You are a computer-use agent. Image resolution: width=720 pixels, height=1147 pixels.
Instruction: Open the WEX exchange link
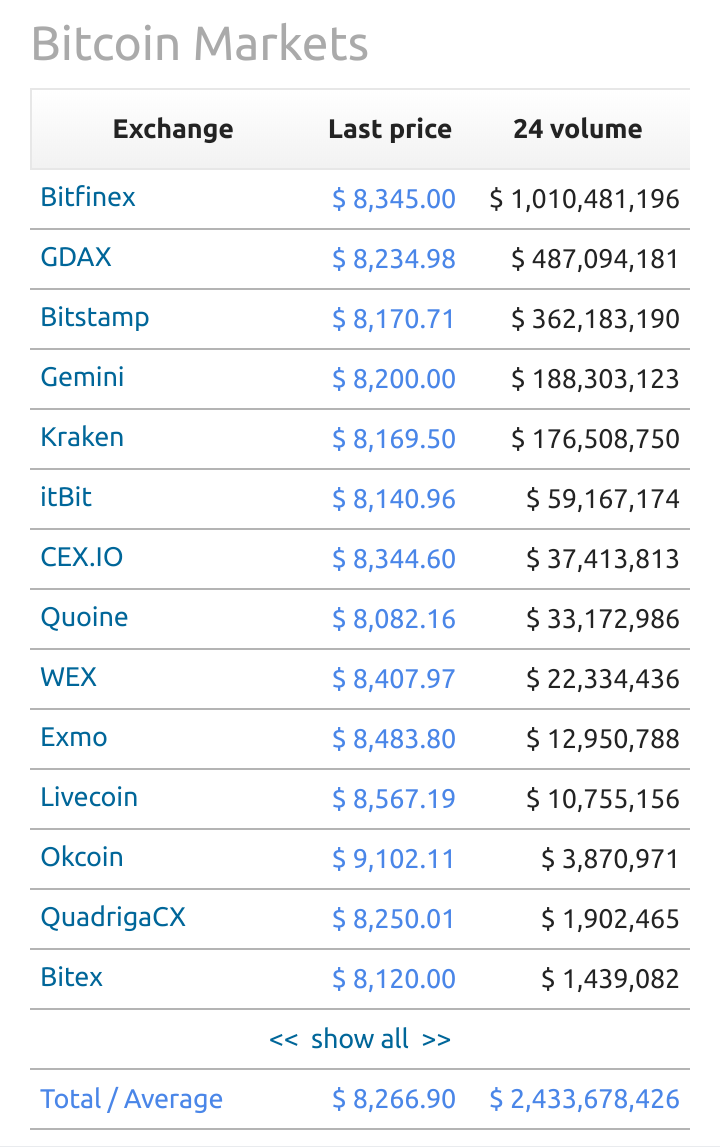click(69, 677)
